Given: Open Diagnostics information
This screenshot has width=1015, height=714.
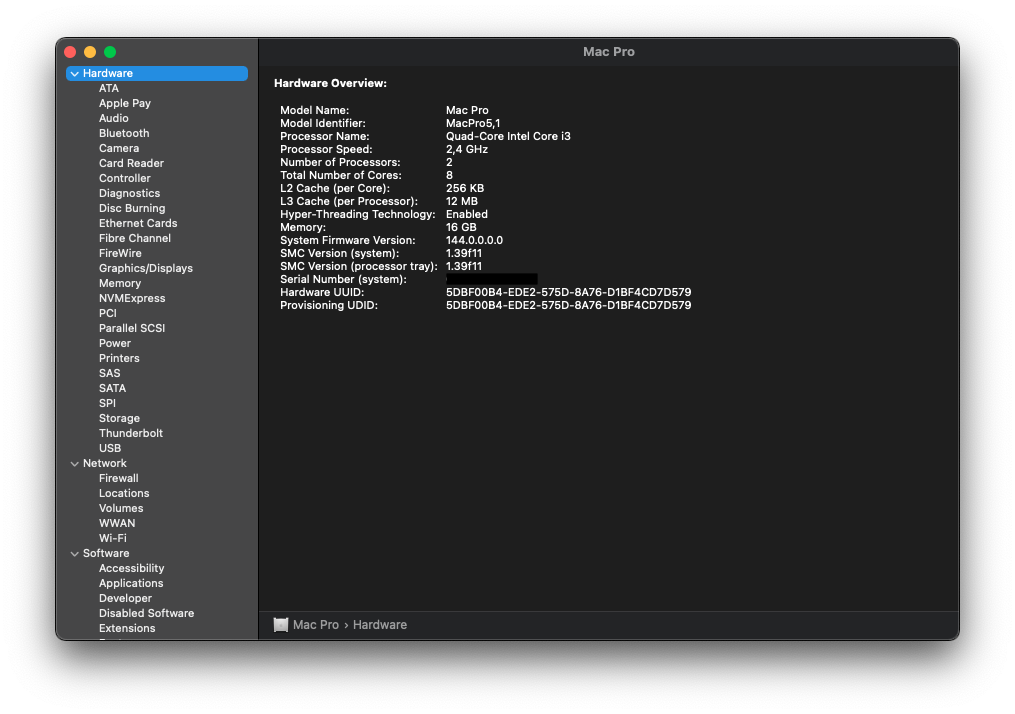Looking at the screenshot, I should point(129,193).
